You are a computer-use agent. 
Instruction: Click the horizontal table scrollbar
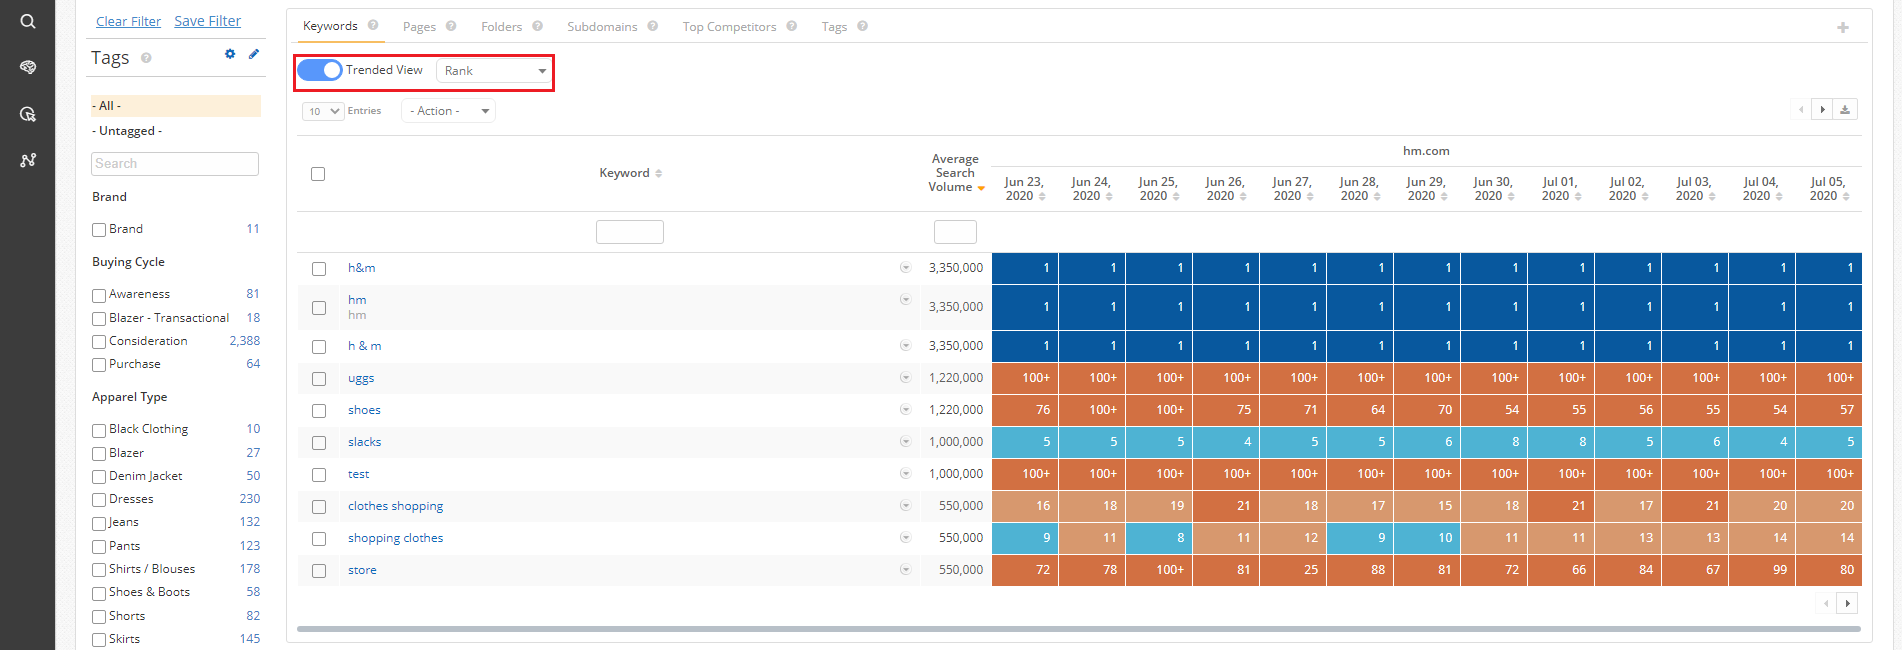(x=1078, y=629)
